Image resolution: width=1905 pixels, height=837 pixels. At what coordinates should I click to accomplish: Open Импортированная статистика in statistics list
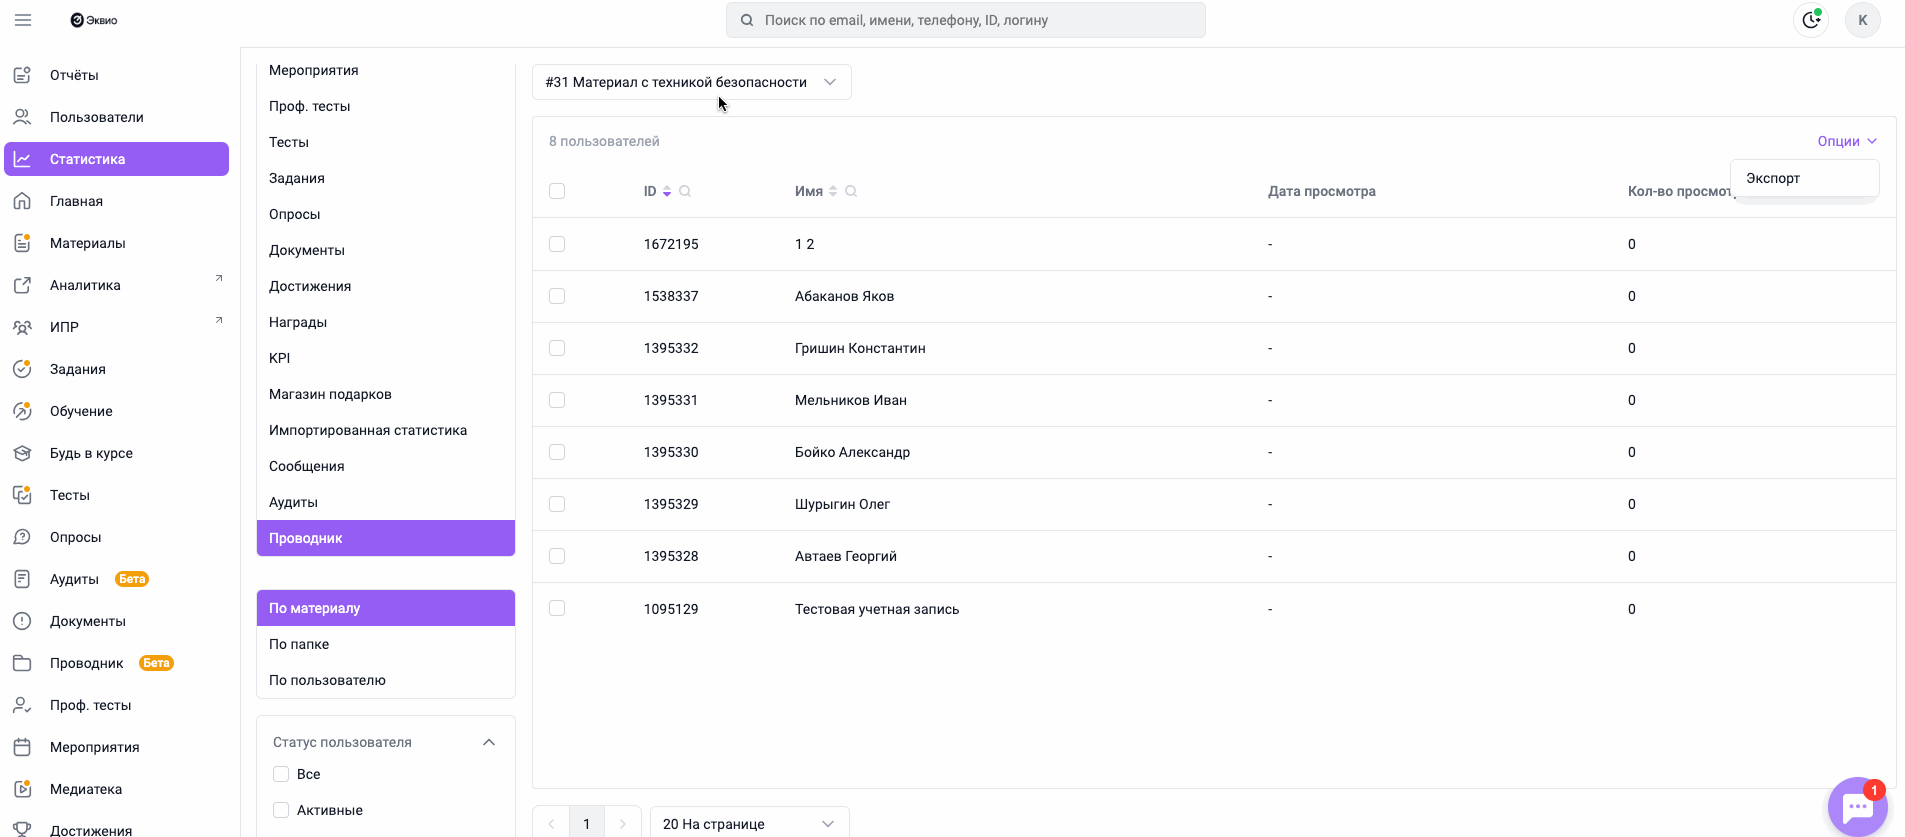coord(367,430)
